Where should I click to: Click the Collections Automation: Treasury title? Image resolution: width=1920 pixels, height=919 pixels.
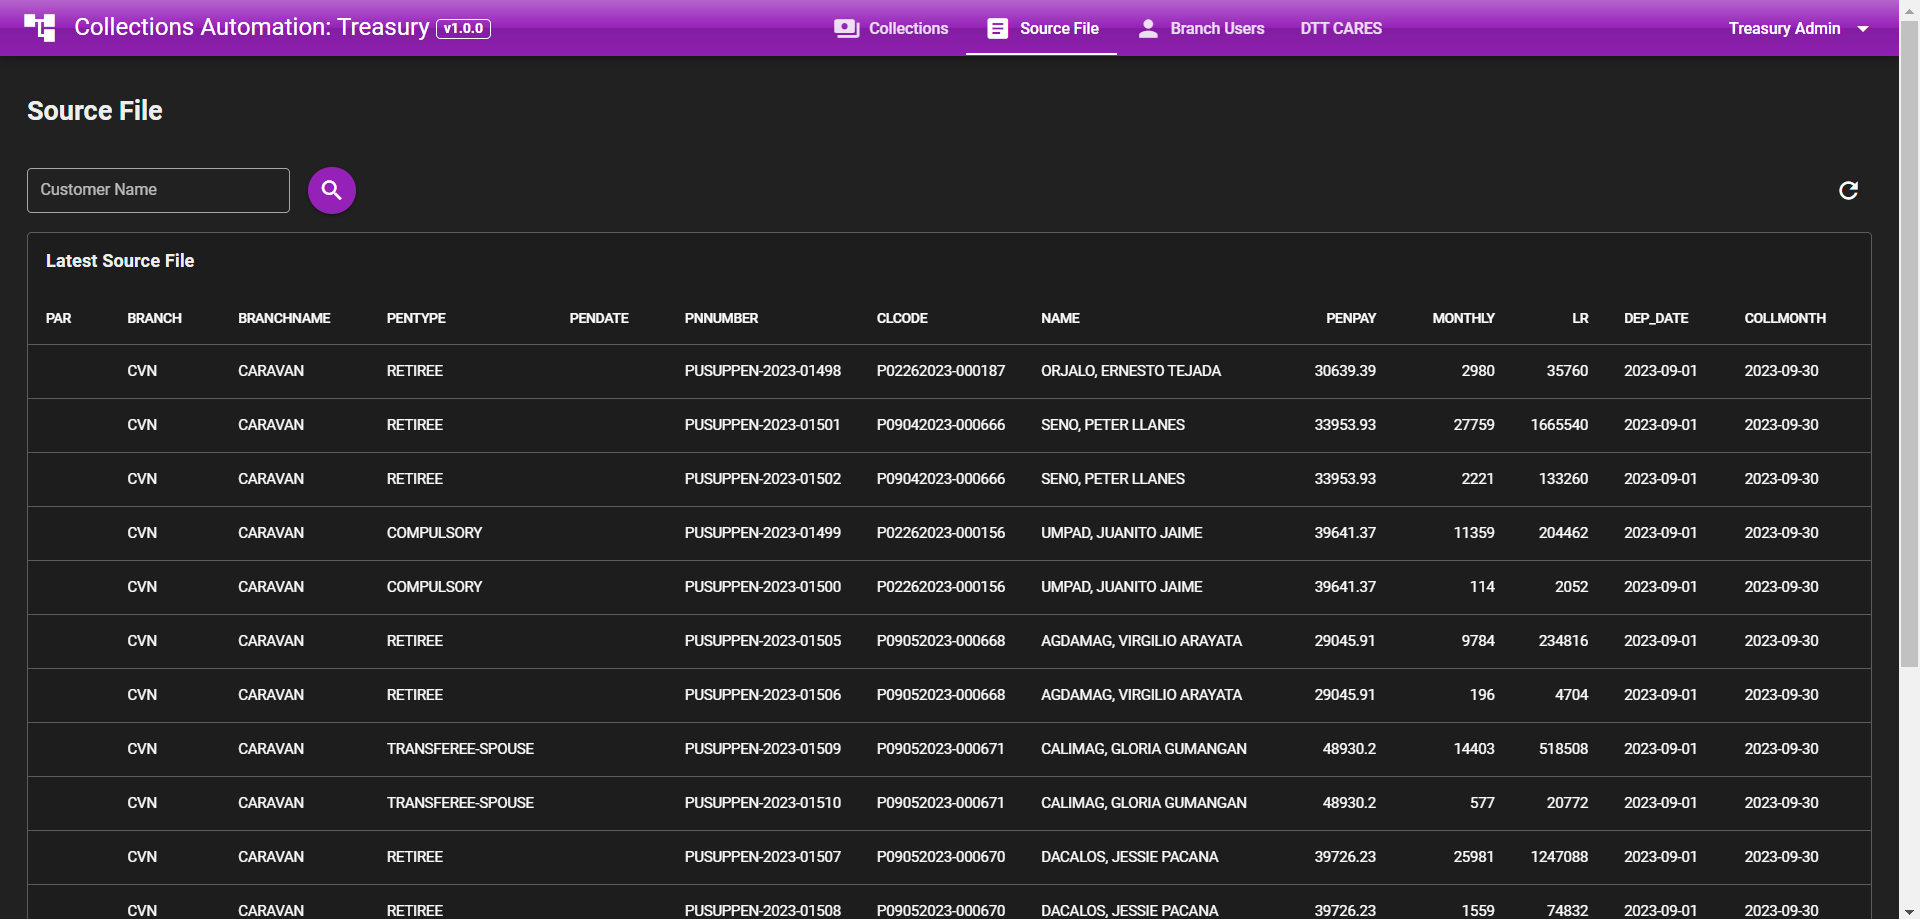(x=252, y=27)
